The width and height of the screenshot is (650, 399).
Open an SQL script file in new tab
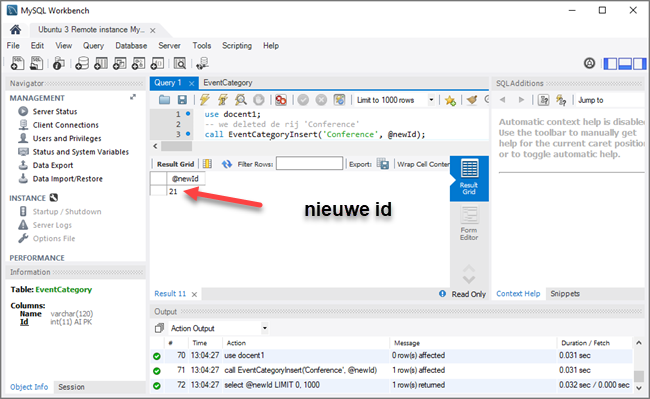pos(36,63)
